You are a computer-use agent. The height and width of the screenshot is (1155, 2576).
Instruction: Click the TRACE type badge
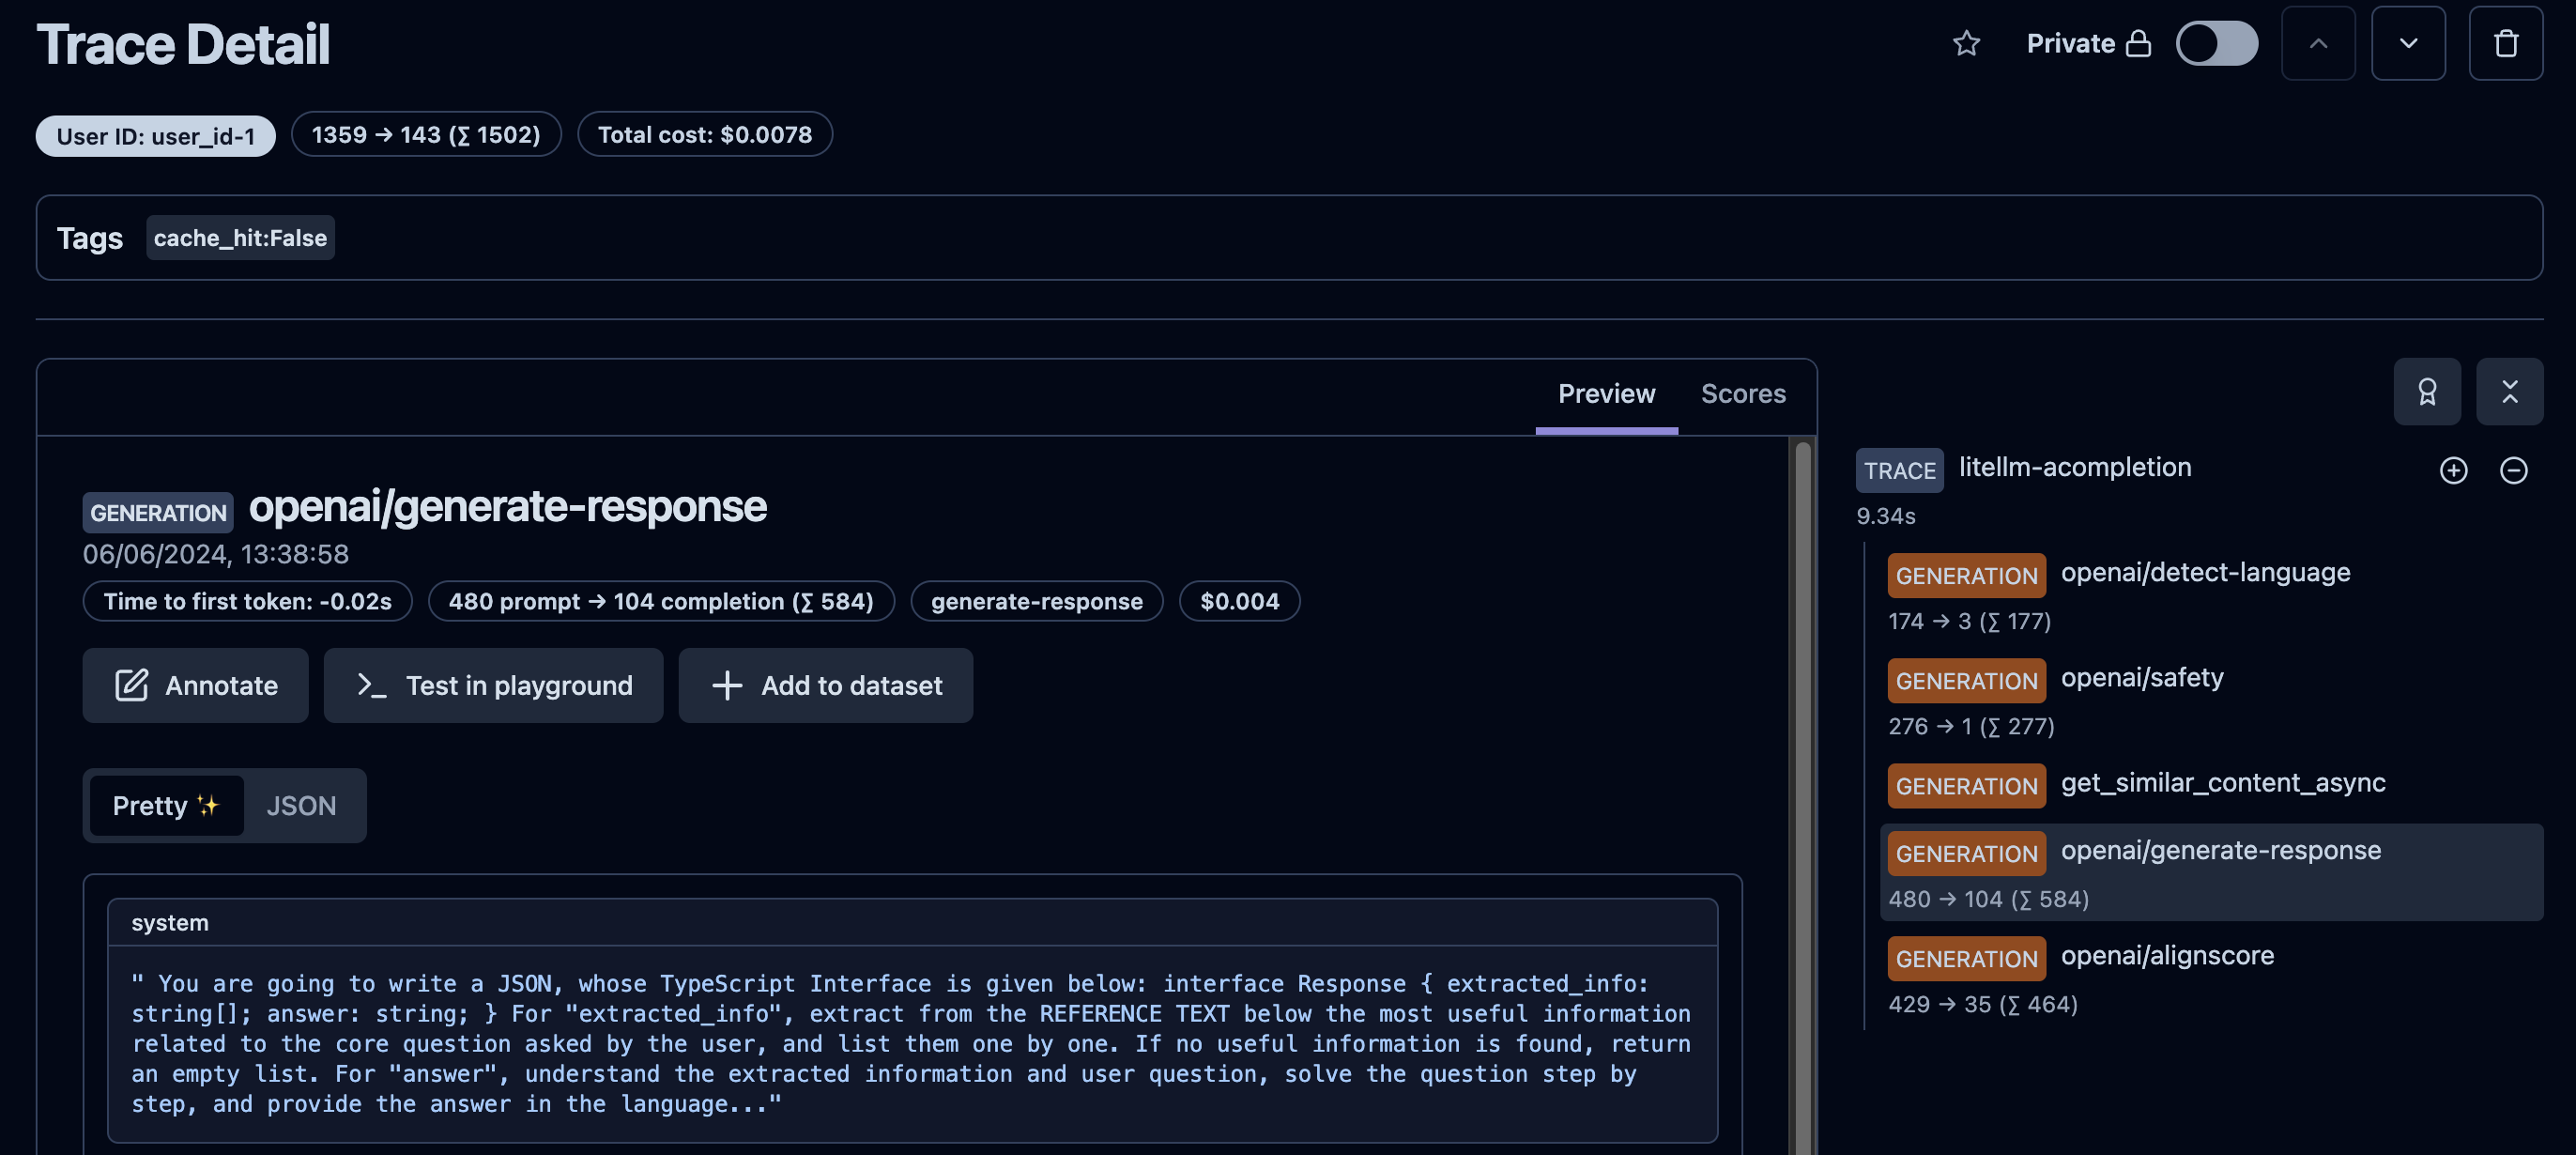[1899, 470]
